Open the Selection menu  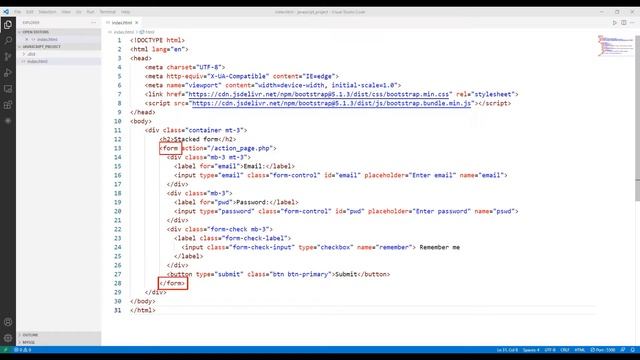coord(48,12)
